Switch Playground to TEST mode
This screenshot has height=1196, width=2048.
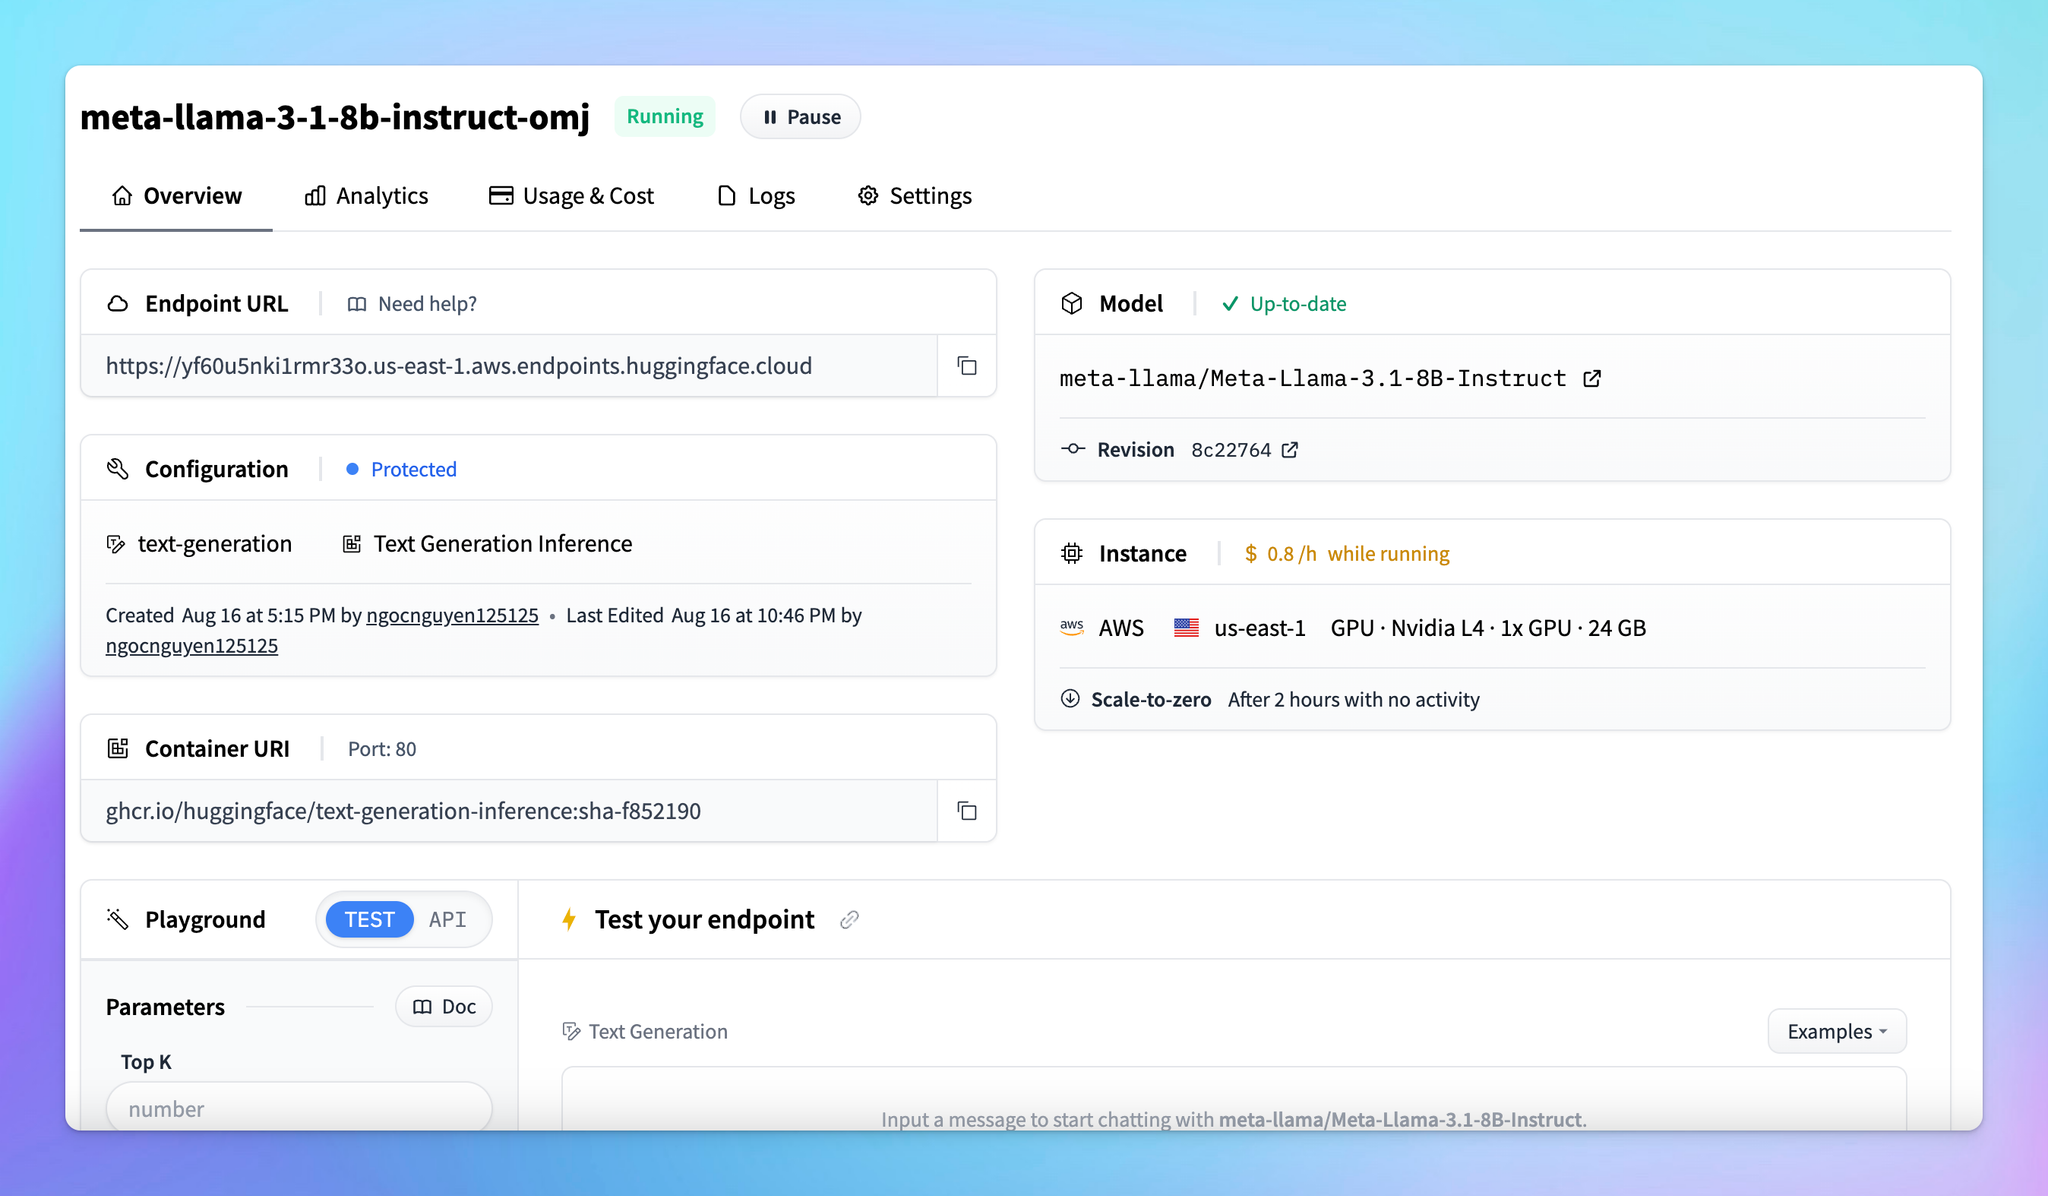coord(369,920)
